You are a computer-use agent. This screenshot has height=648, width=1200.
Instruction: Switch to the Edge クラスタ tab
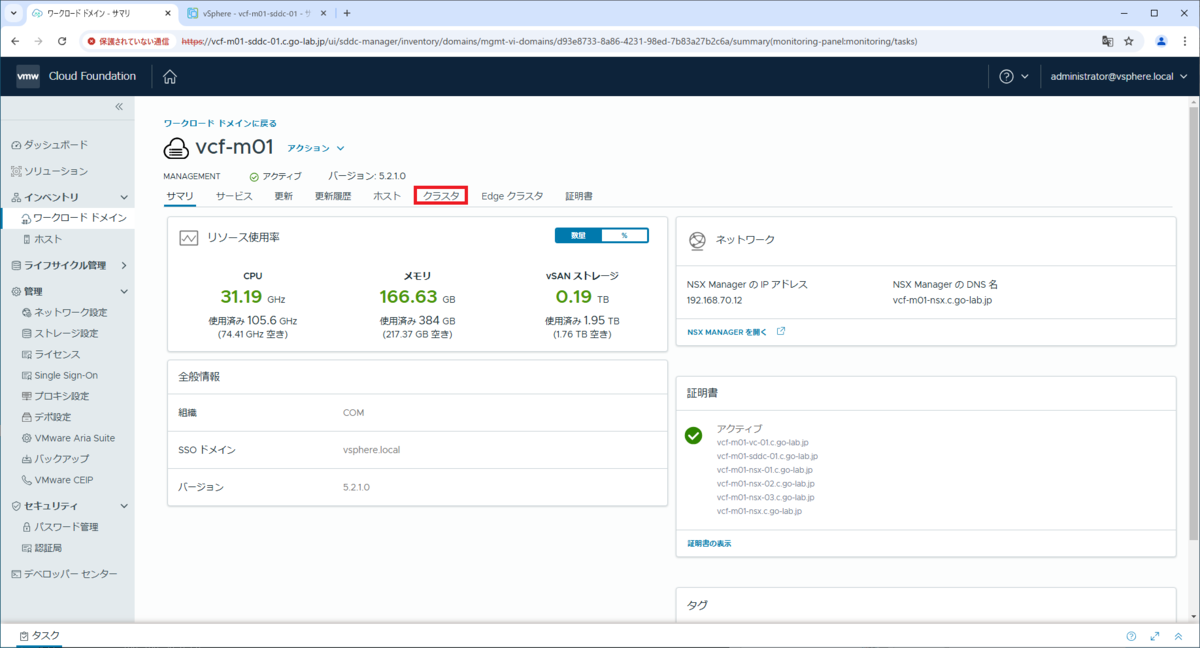pyautogui.click(x=512, y=196)
